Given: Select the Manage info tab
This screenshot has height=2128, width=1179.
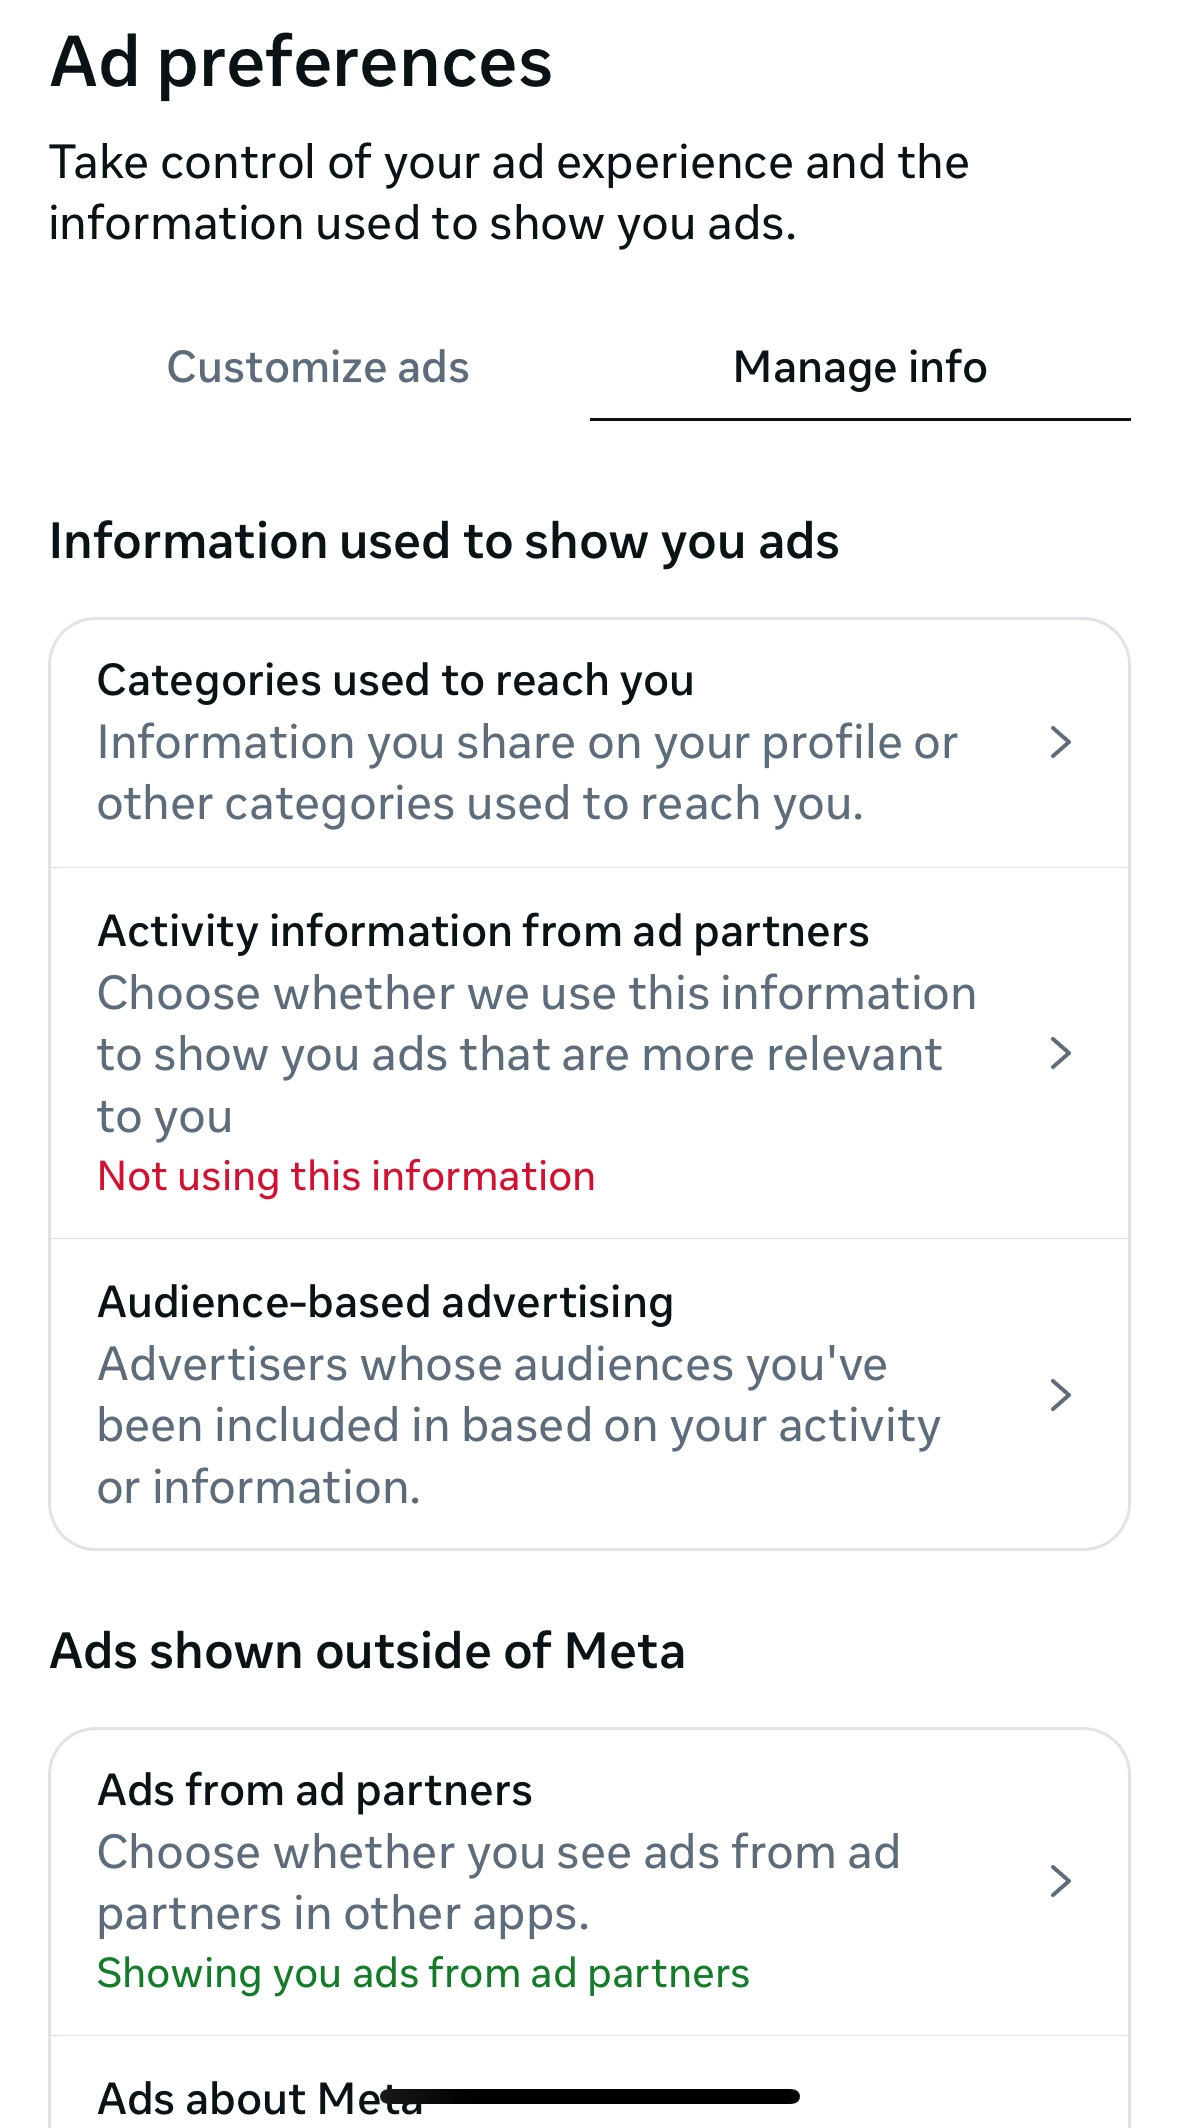Looking at the screenshot, I should click(860, 367).
